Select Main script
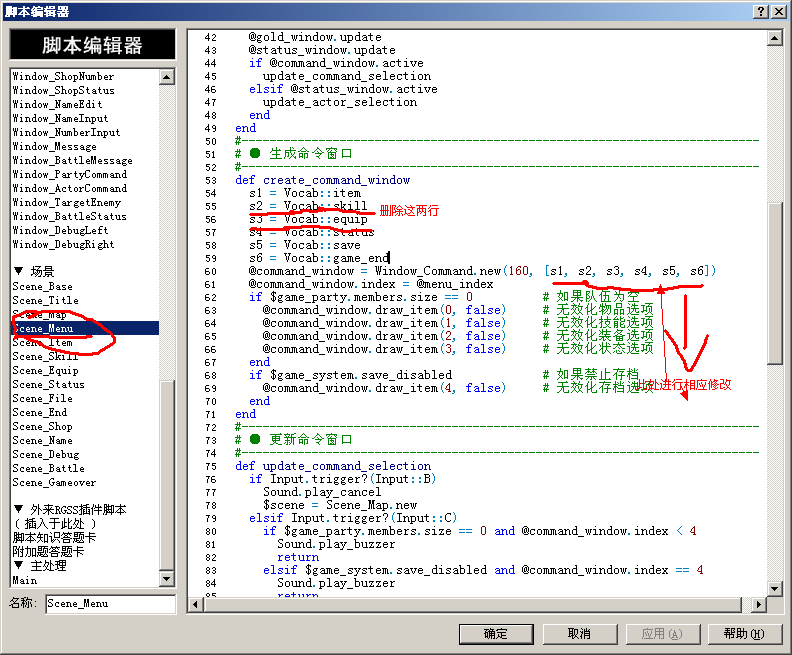The width and height of the screenshot is (792, 655). click(25, 580)
